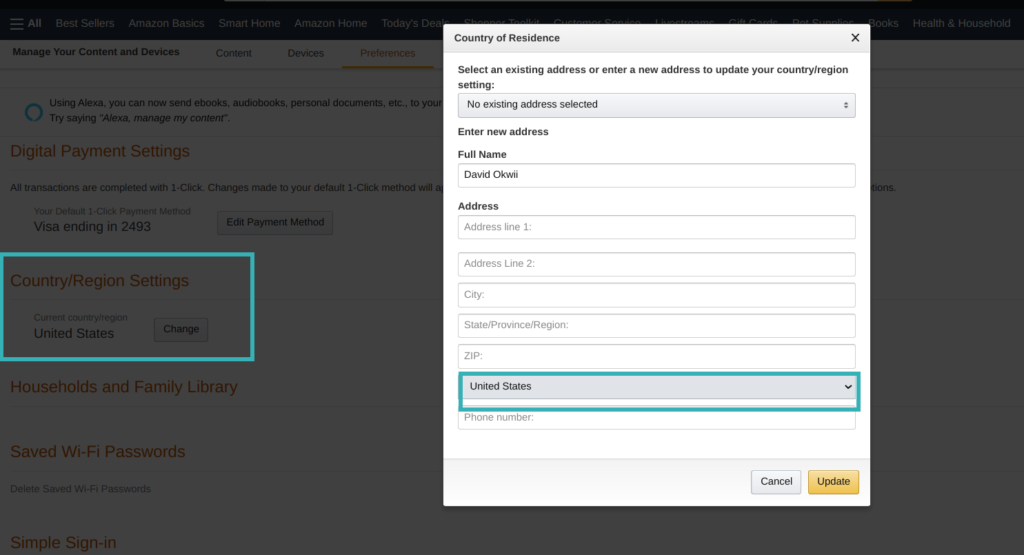The image size is (1024, 555).
Task: Open the United States country dropdown
Action: pyautogui.click(x=659, y=387)
